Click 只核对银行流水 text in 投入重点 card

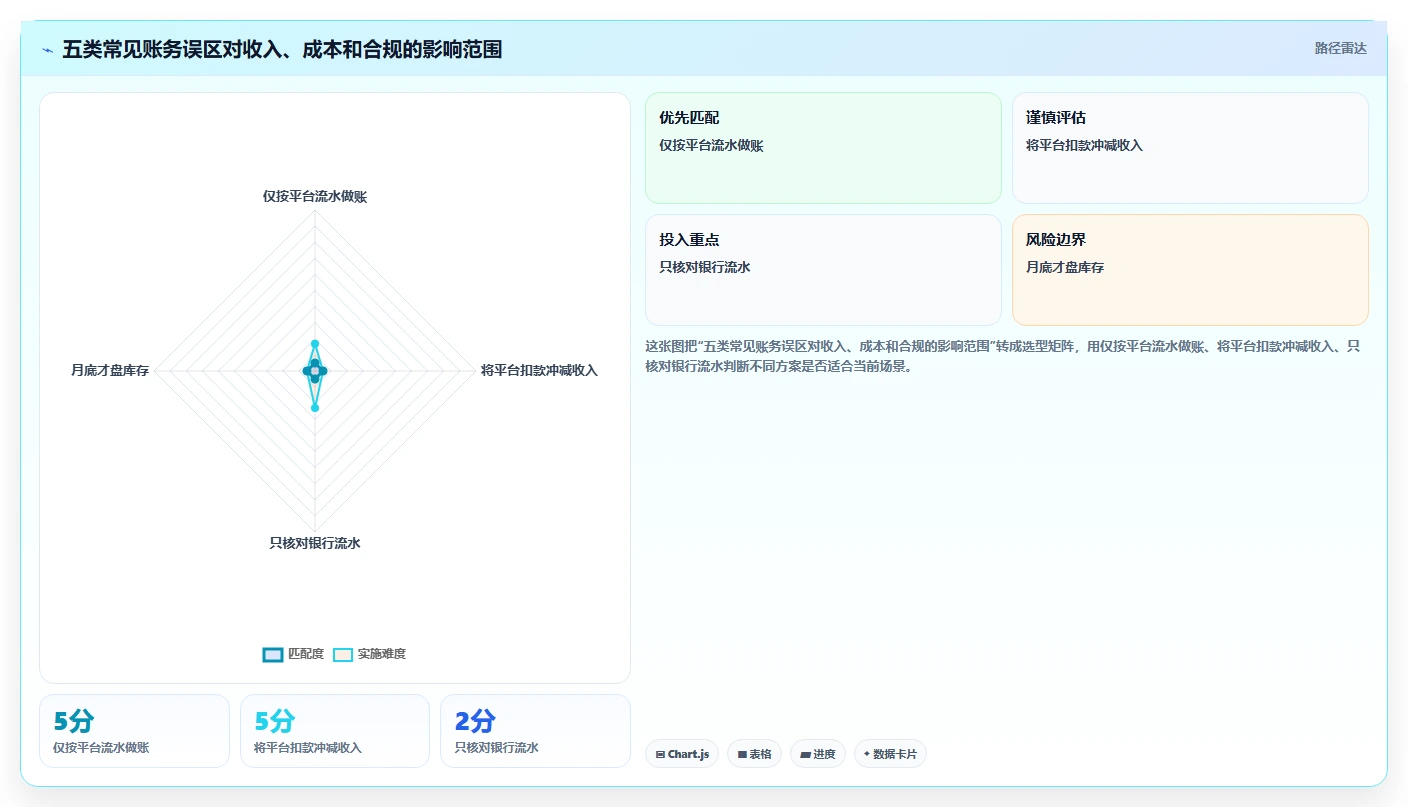point(705,268)
